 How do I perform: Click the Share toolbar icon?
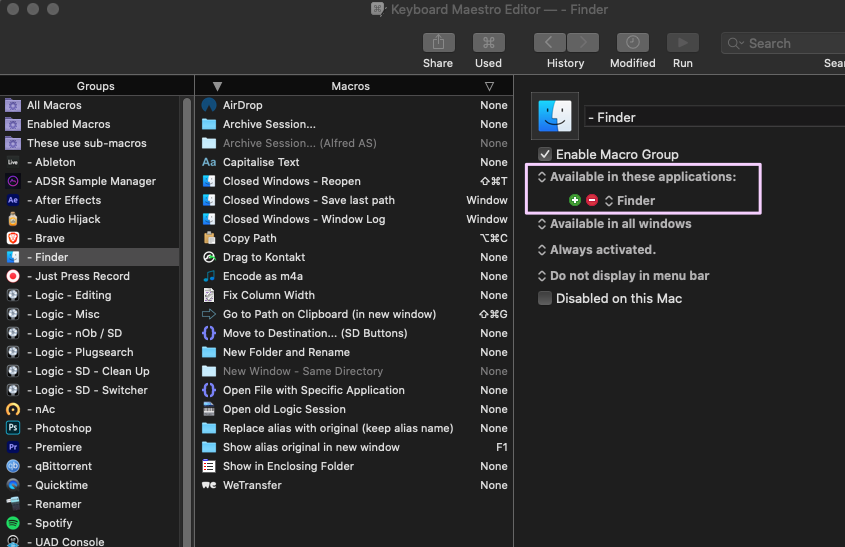[x=438, y=43]
